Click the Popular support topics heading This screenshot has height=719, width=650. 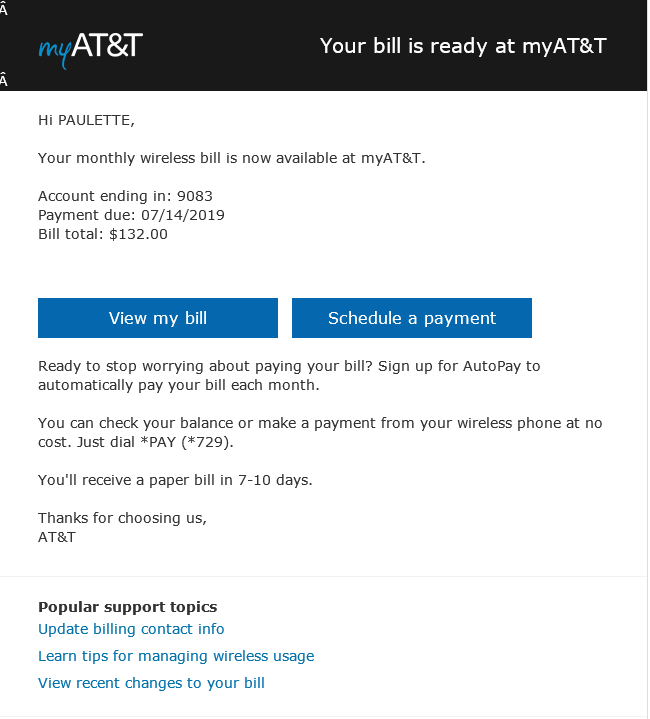(x=127, y=607)
